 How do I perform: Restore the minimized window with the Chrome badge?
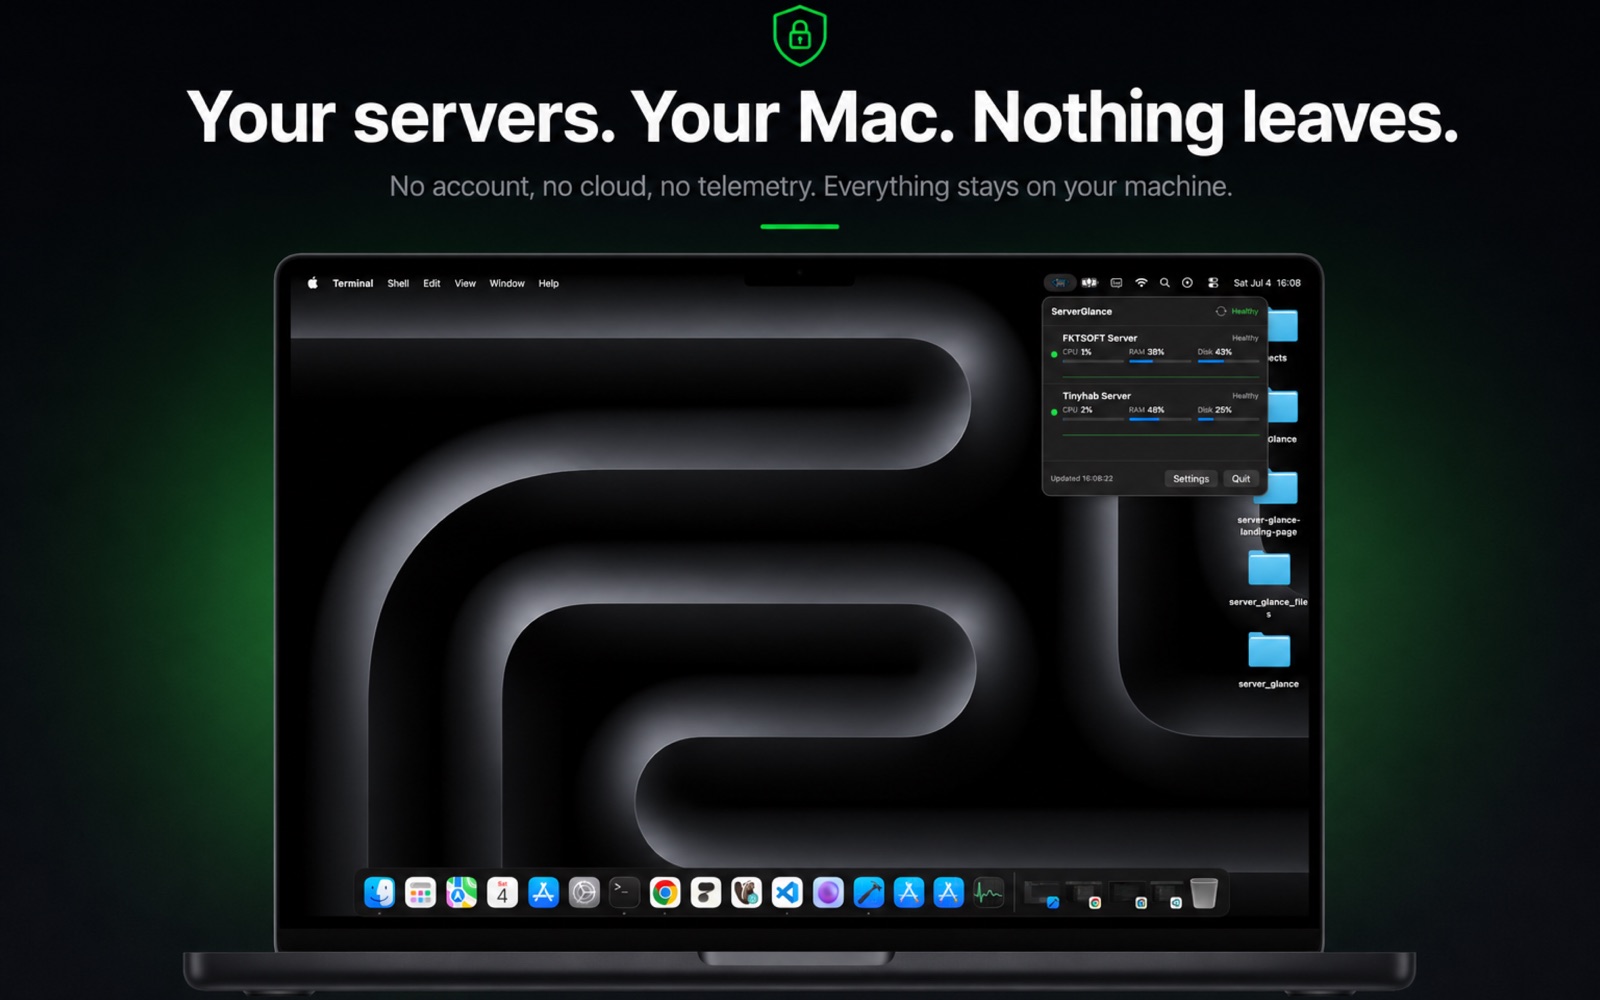[1084, 893]
